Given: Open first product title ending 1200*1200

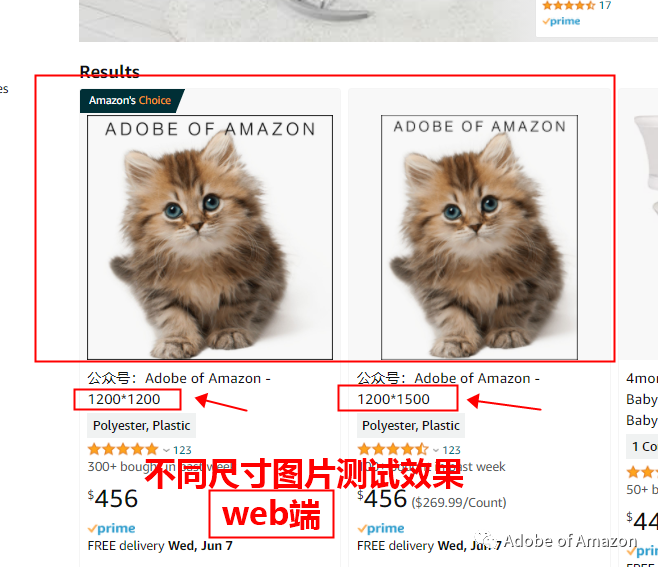Looking at the screenshot, I should point(179,389).
